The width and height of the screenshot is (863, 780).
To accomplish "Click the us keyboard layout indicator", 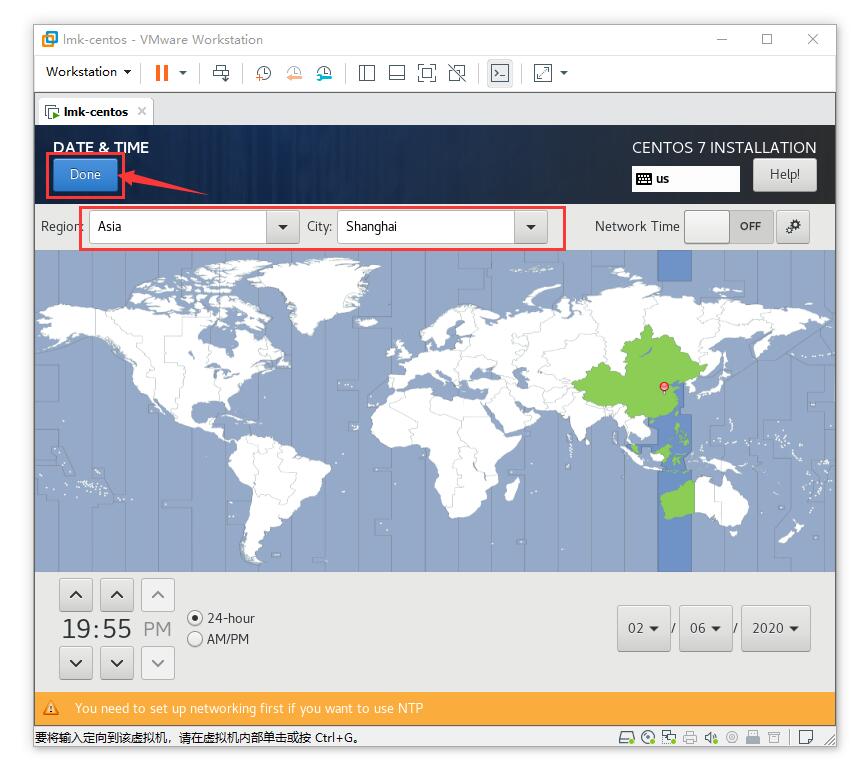I will pyautogui.click(x=685, y=179).
